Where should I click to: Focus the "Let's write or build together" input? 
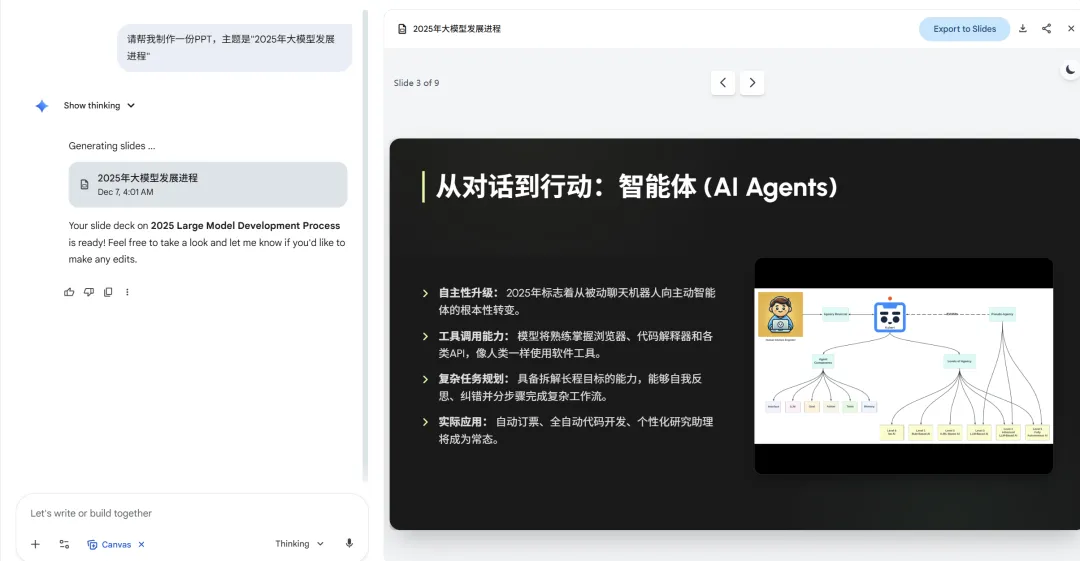coord(190,513)
